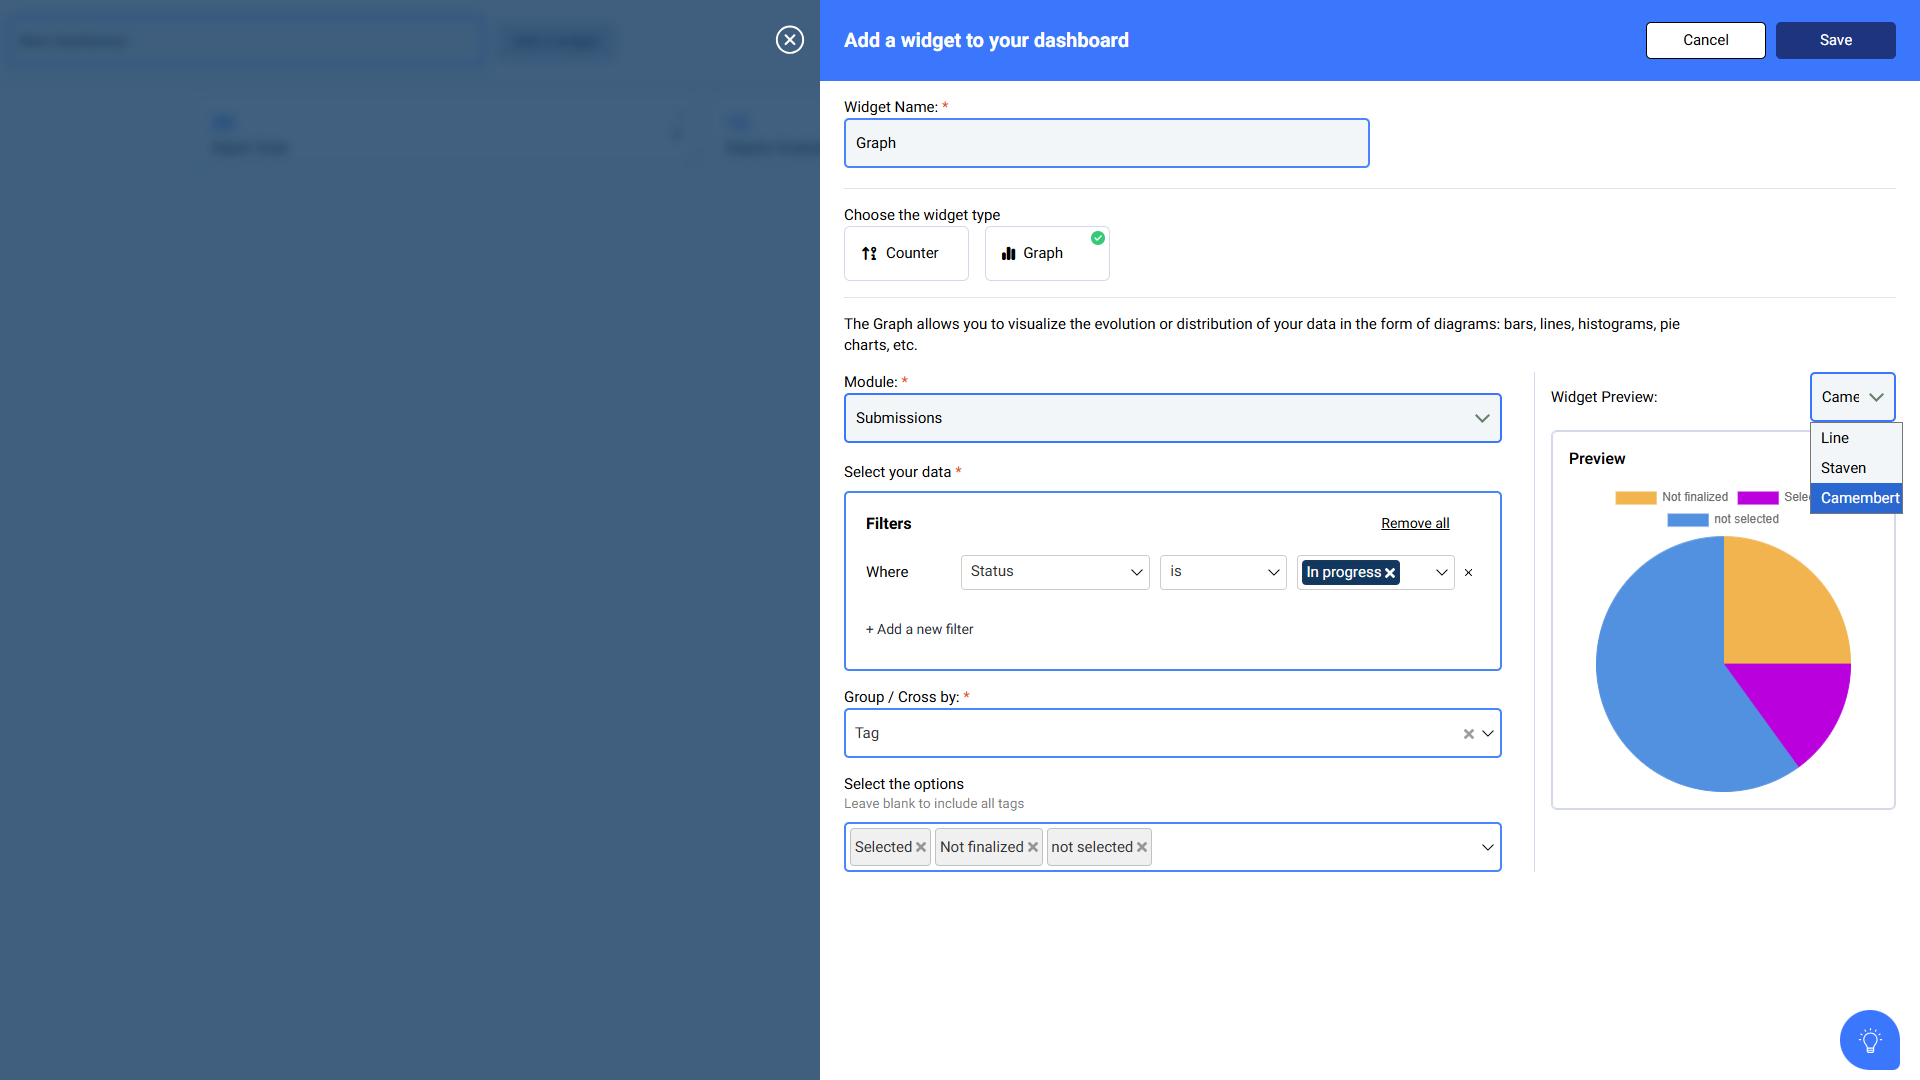1920x1080 pixels.
Task: Choose the Counter widget type
Action: [x=905, y=253]
